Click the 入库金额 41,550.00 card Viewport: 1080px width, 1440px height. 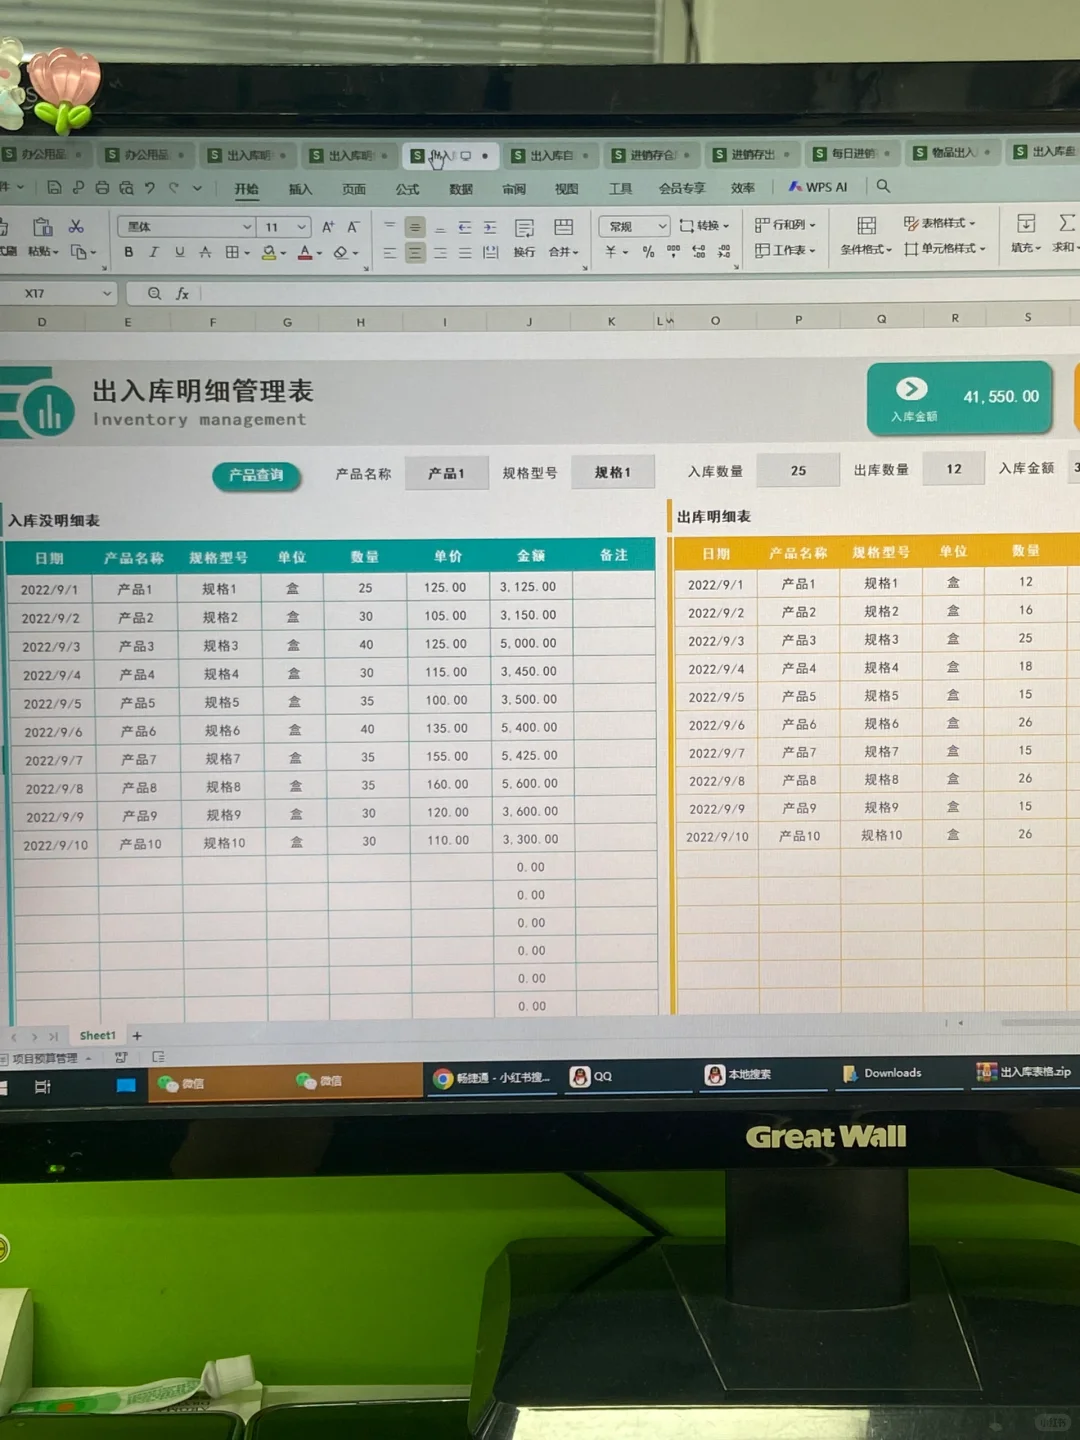click(x=959, y=398)
